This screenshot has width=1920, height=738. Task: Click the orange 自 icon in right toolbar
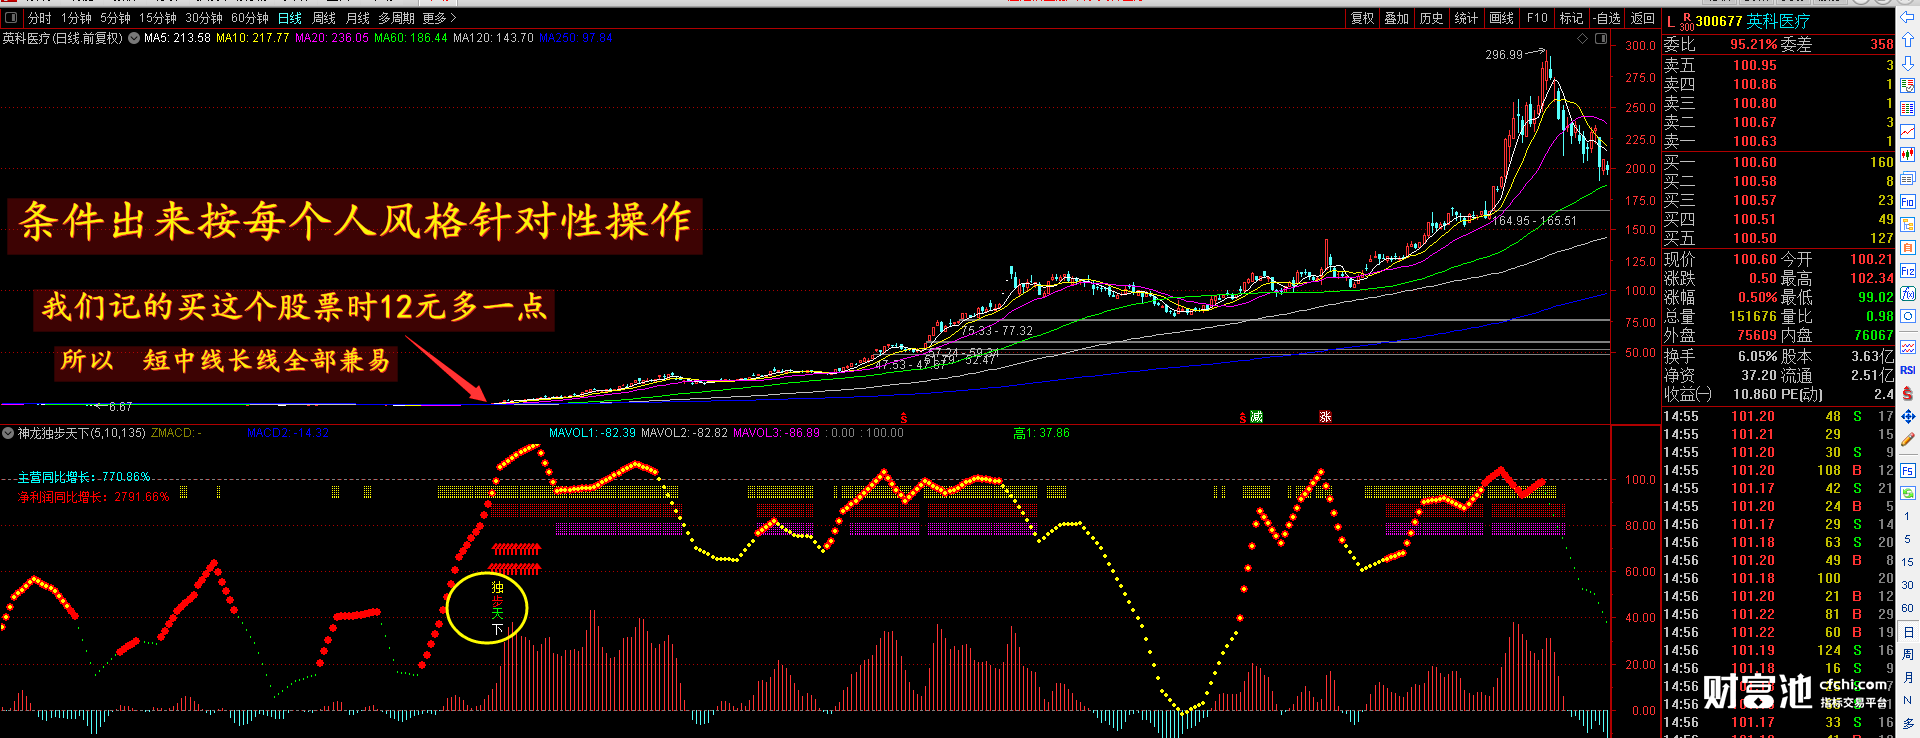point(1908,248)
